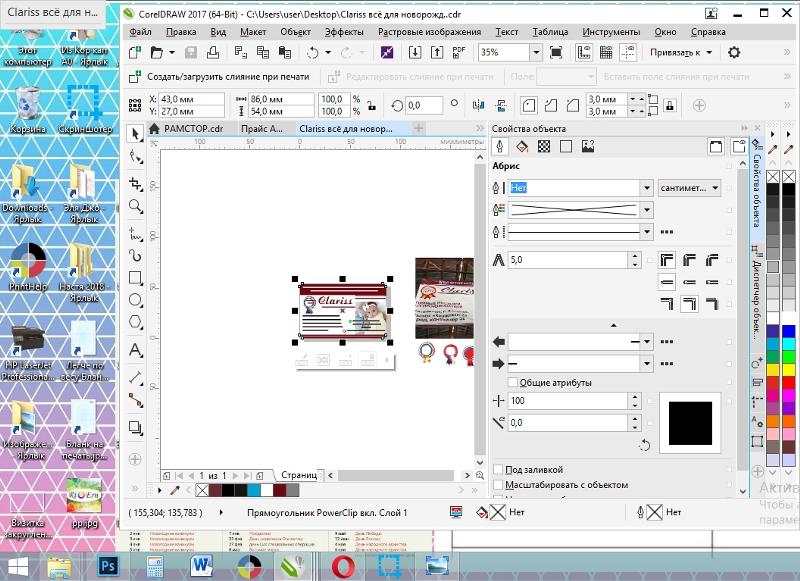The height and width of the screenshot is (581, 800).
Task: Click 'Создать/загрузить слияние при печати'
Action: (x=226, y=76)
